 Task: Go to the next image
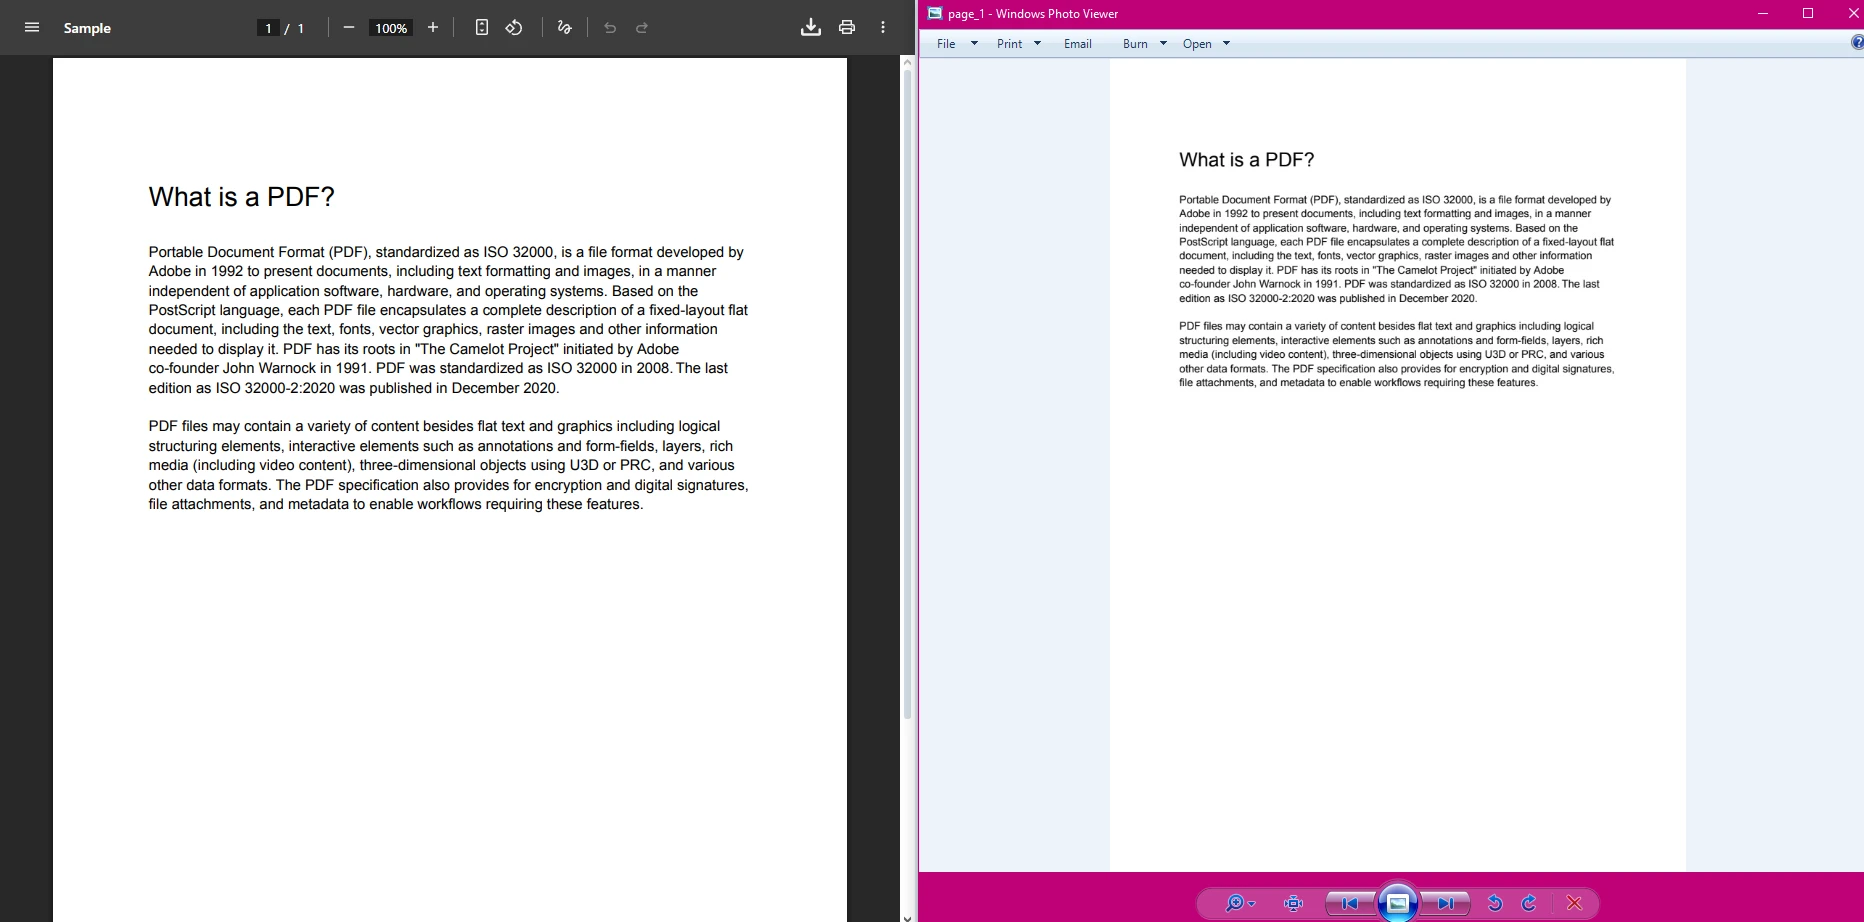click(x=1446, y=903)
